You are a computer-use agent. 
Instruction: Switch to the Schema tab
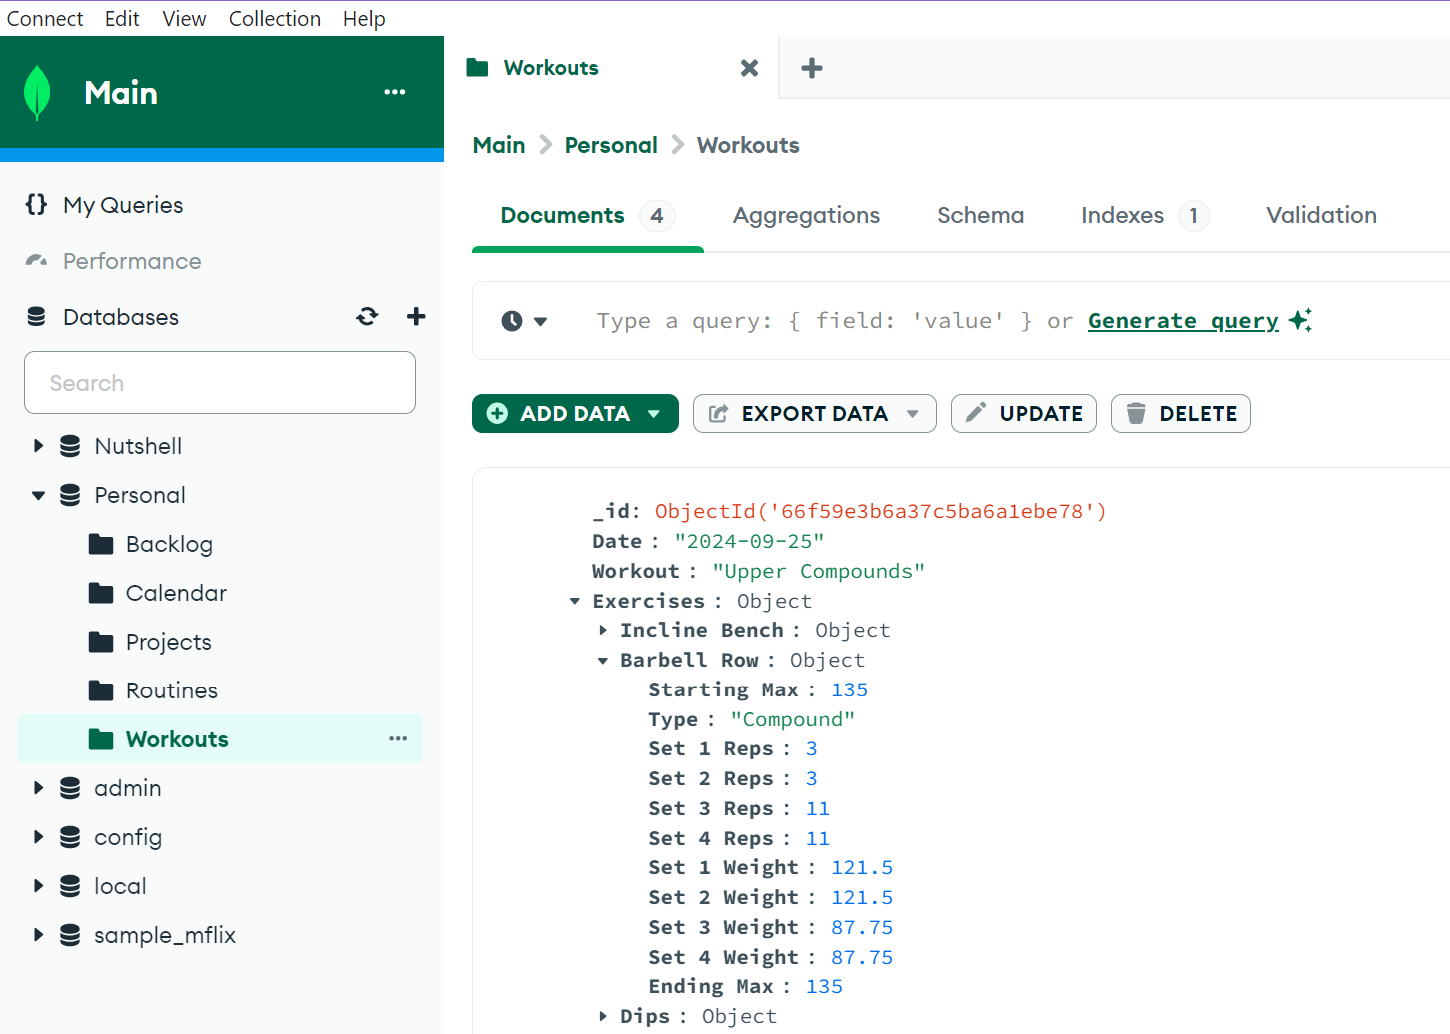tap(980, 215)
